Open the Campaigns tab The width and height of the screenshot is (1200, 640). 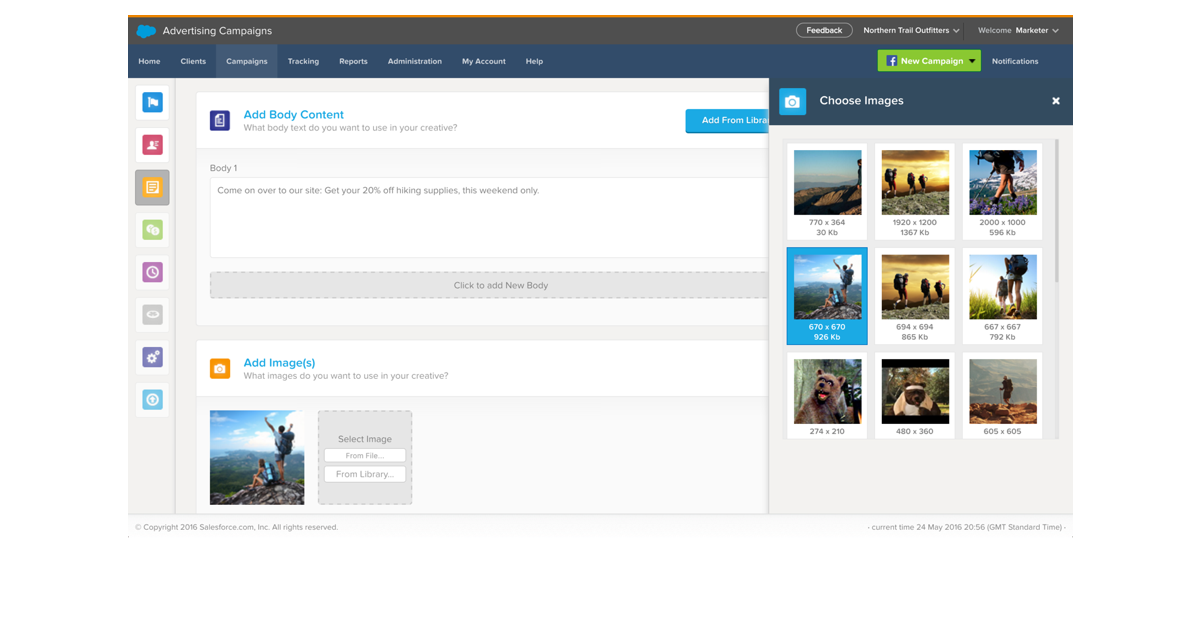coord(247,61)
